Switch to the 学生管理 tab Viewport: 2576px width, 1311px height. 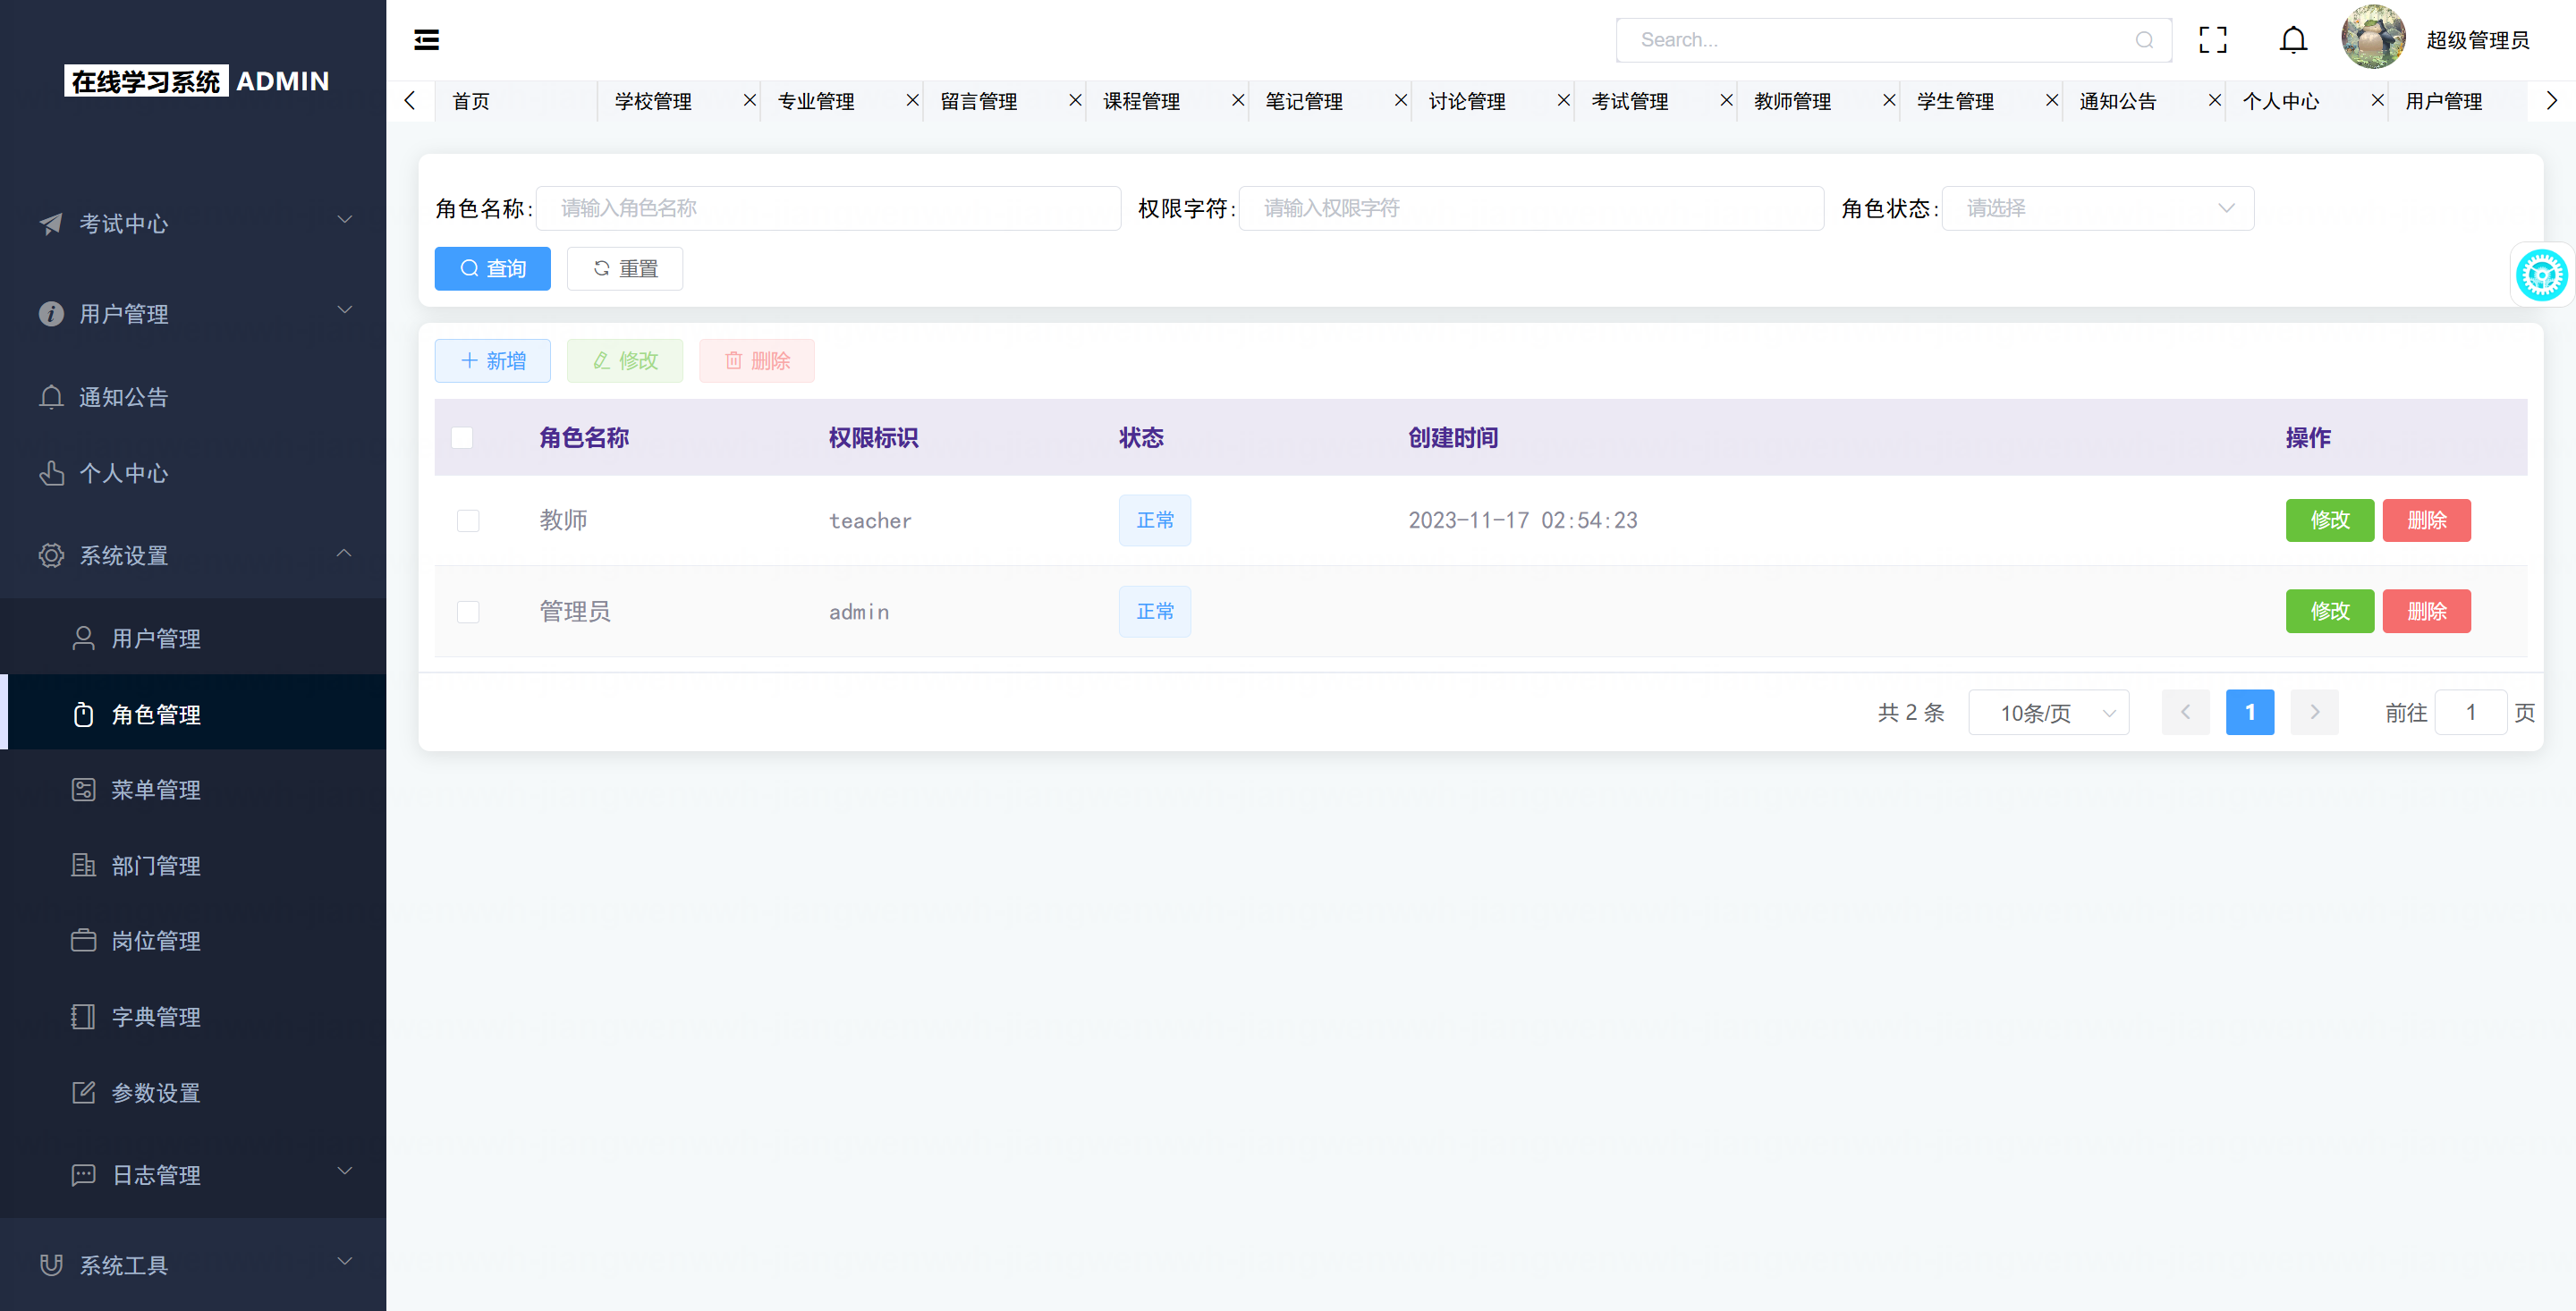point(1955,101)
